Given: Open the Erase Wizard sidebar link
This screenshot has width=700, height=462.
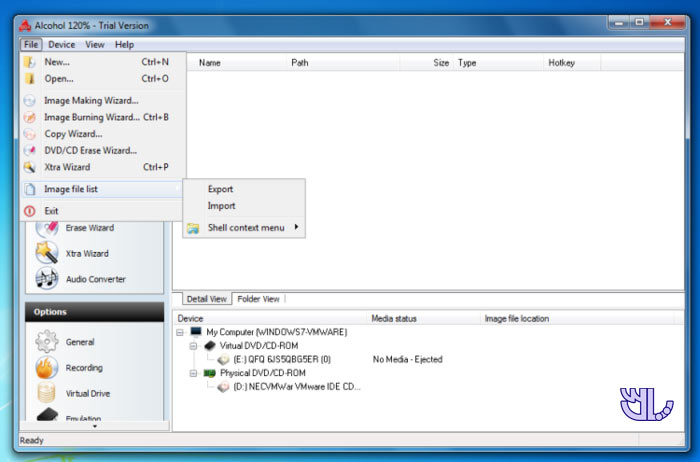Looking at the screenshot, I should click(x=90, y=228).
